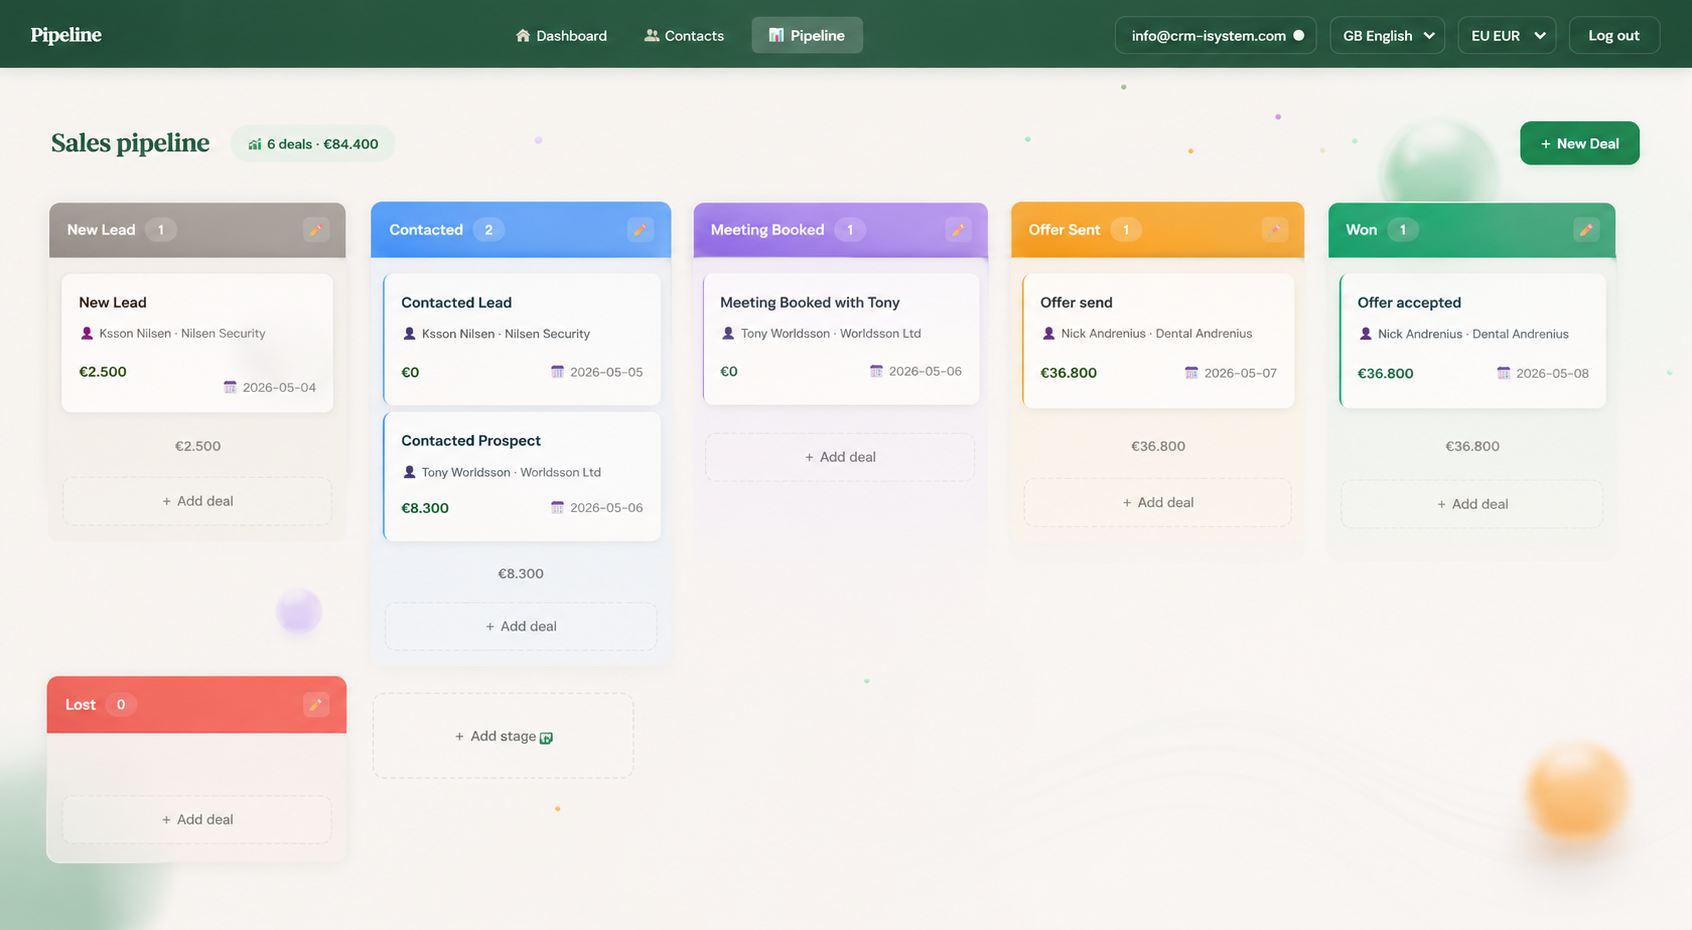Image resolution: width=1692 pixels, height=930 pixels.
Task: Open the GB English language dropdown
Action: pyautogui.click(x=1387, y=35)
